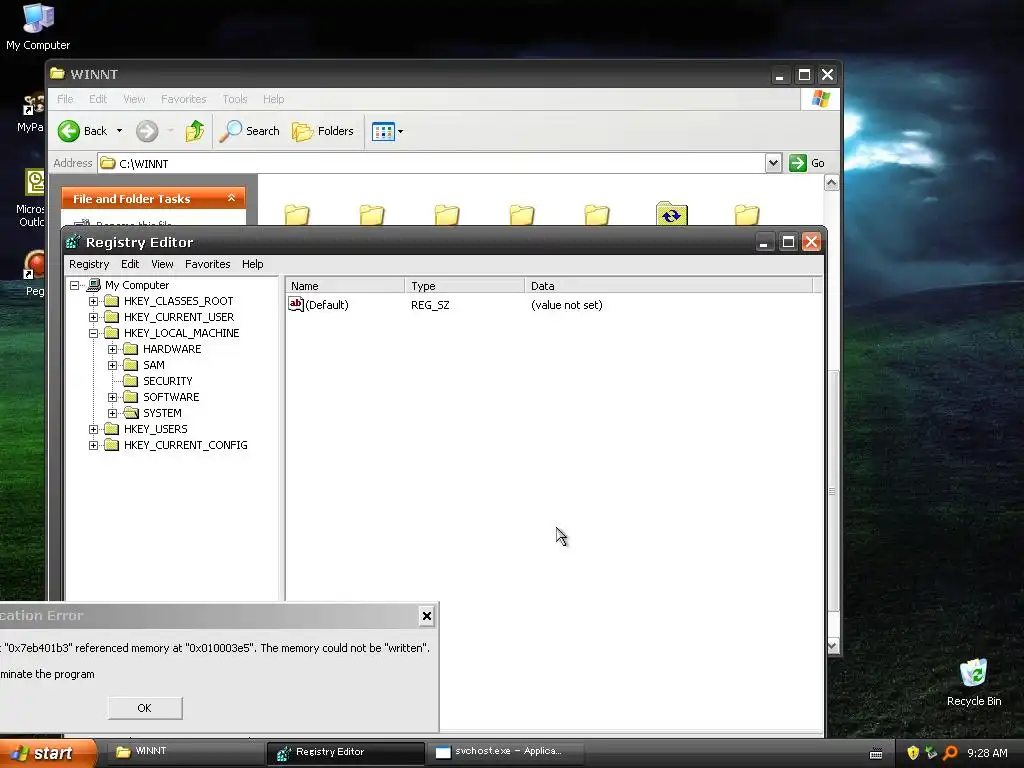Click the magnifier tray icon

pyautogui.click(x=950, y=753)
